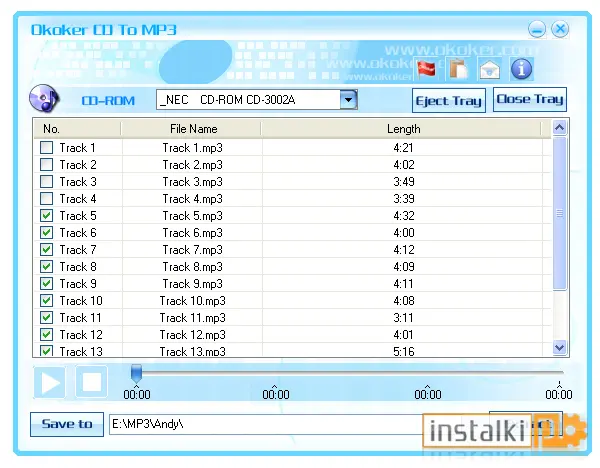The image size is (600, 468).
Task: Click the CD music disc icon
Action: (44, 99)
